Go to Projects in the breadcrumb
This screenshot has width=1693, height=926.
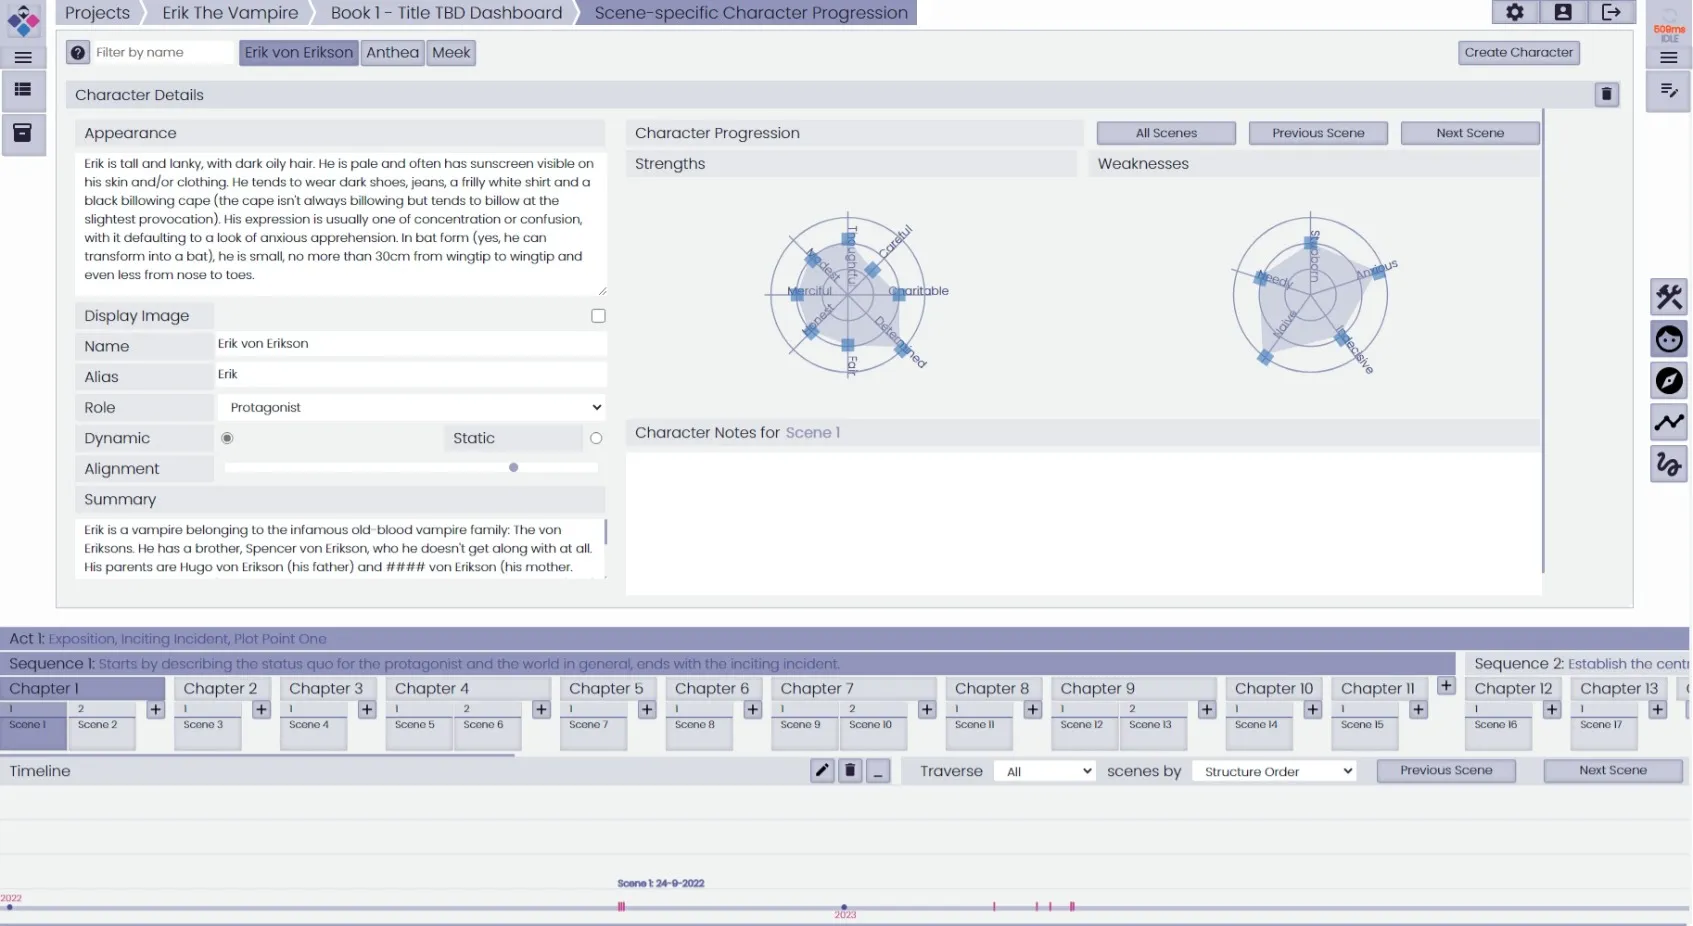point(97,13)
